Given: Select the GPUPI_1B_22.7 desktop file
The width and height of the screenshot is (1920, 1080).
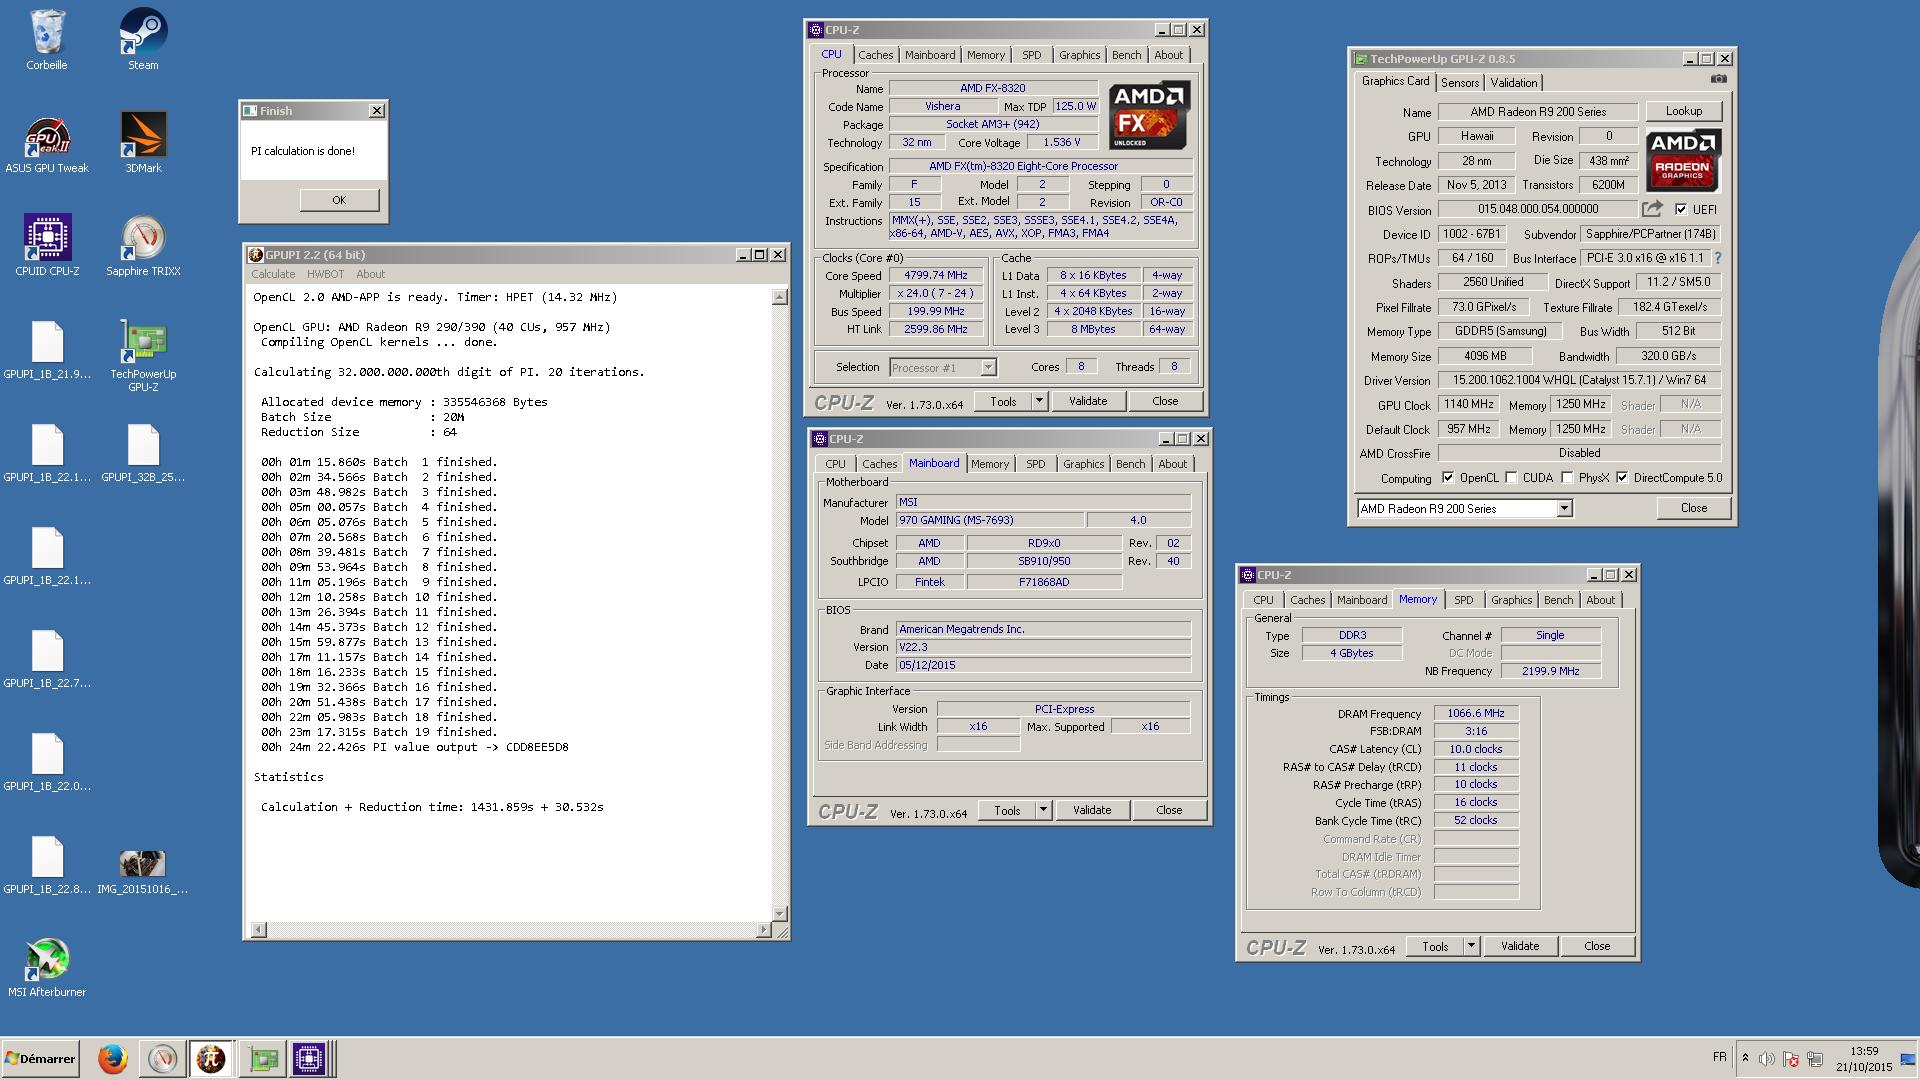Looking at the screenshot, I should click(47, 659).
